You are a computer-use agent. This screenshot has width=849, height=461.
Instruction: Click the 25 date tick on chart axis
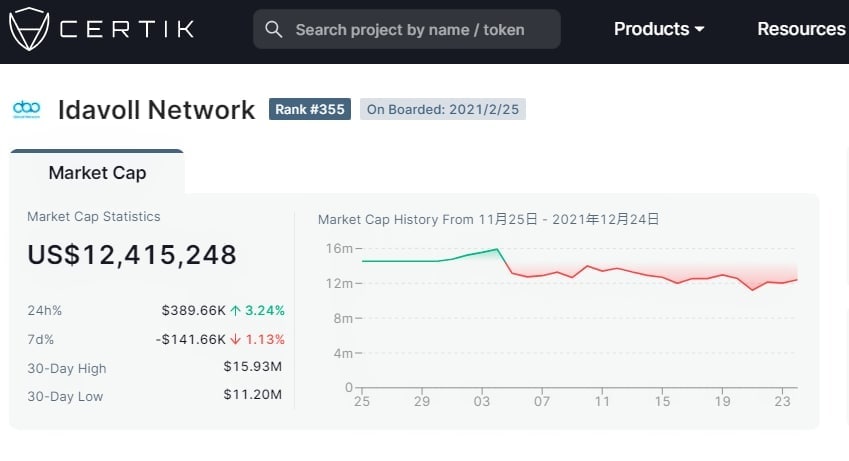tap(362, 401)
